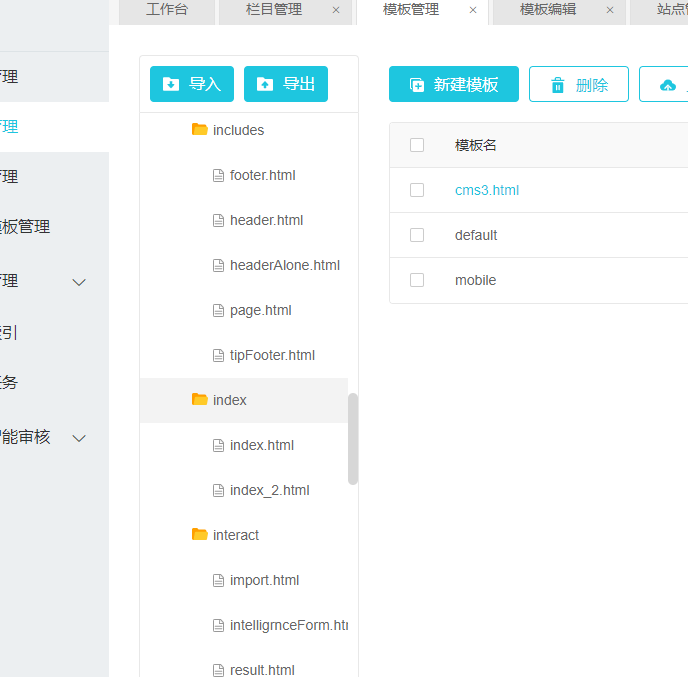Screen dimensions: 688x677
Task: Close the 栏目管理 tab
Action: 336,10
